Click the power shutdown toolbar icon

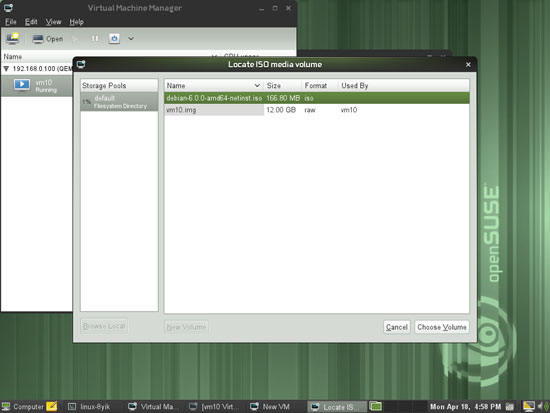coord(114,39)
